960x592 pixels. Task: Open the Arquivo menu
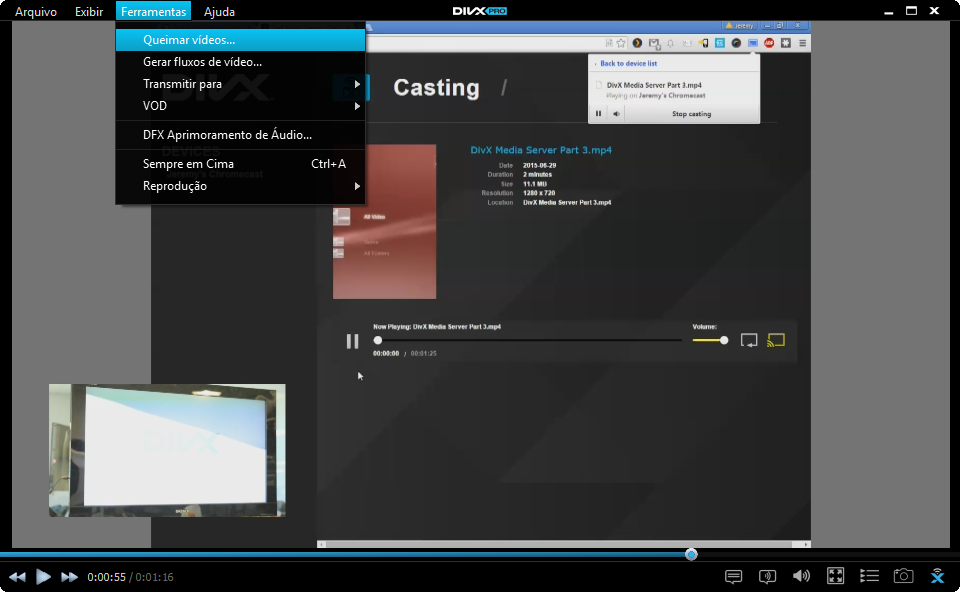coord(36,11)
